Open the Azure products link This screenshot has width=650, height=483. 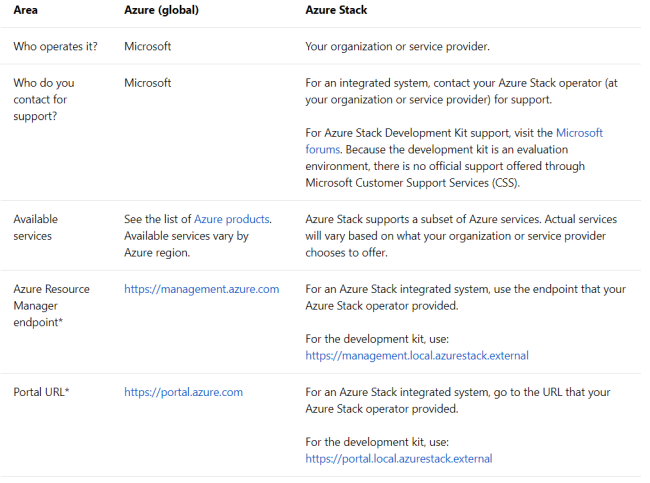point(232,219)
